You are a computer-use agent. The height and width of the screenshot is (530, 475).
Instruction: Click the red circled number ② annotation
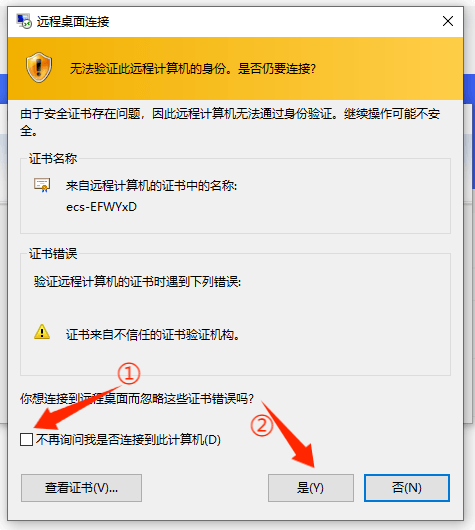(x=262, y=425)
